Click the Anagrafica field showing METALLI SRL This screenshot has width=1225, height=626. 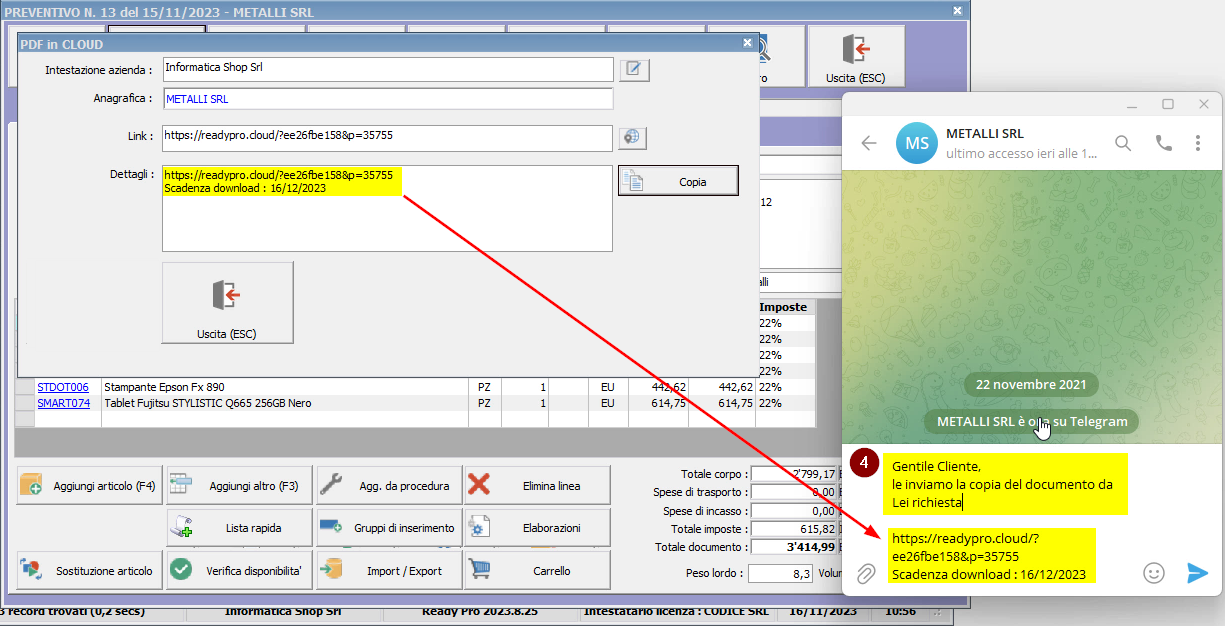(x=387, y=99)
